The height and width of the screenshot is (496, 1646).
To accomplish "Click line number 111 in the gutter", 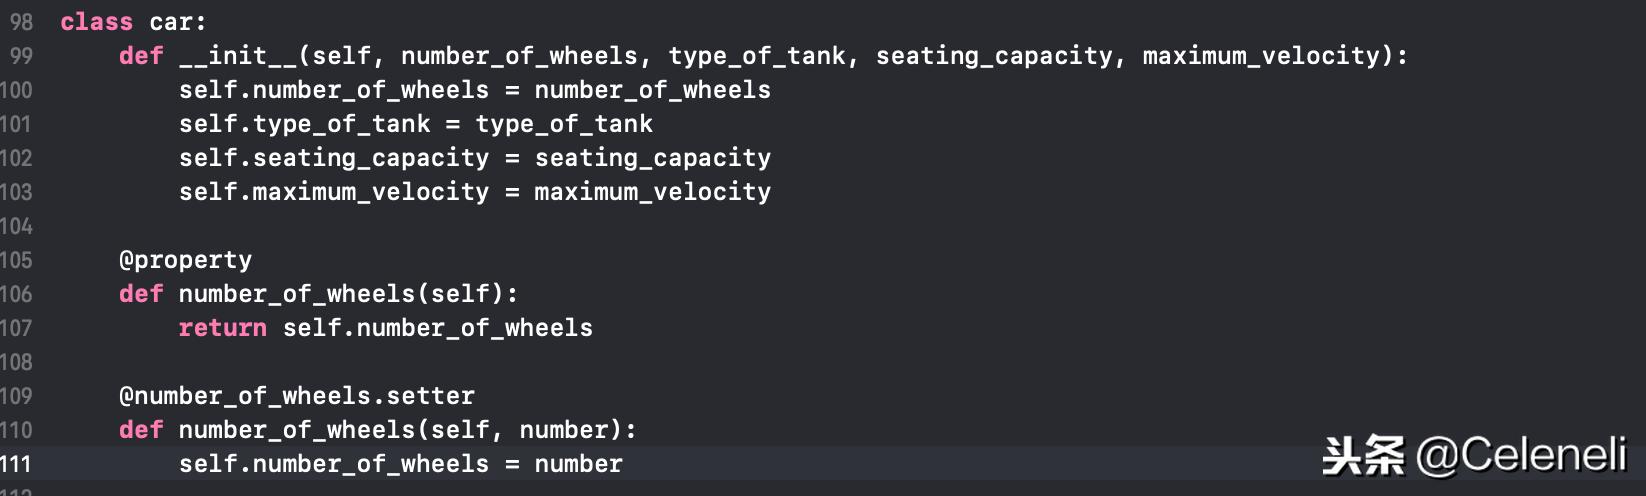I will 16,464.
